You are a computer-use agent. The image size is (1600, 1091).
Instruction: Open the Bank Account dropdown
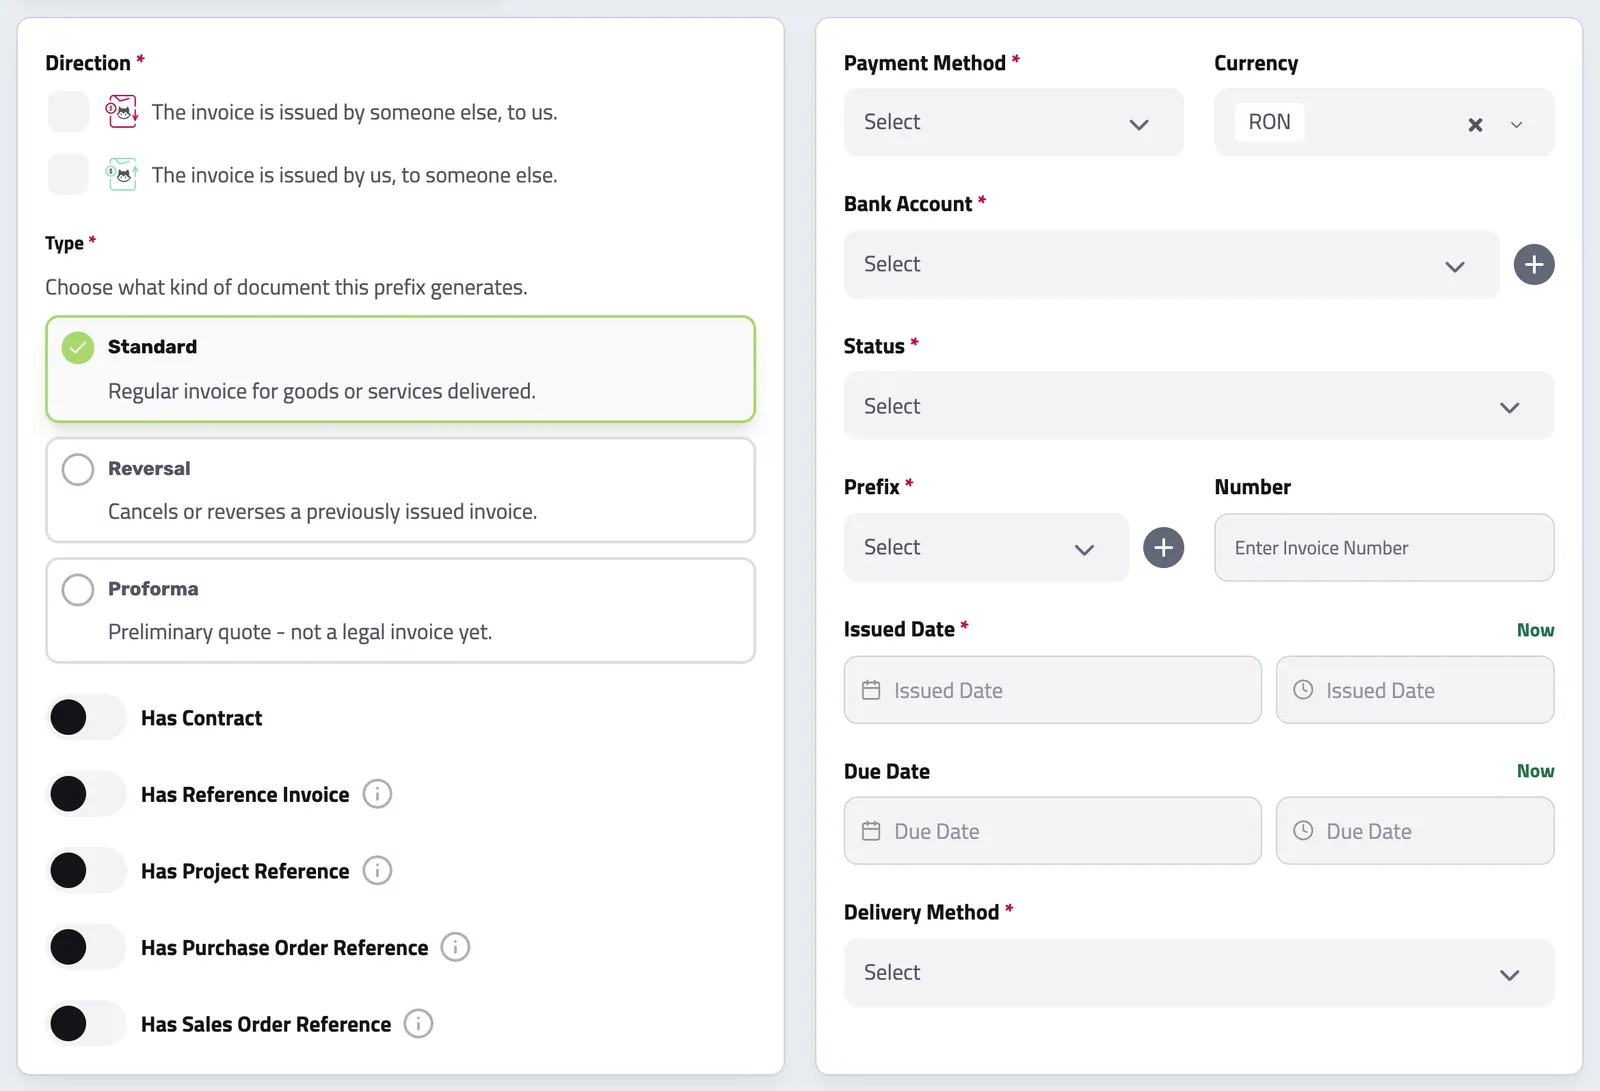tap(1171, 265)
